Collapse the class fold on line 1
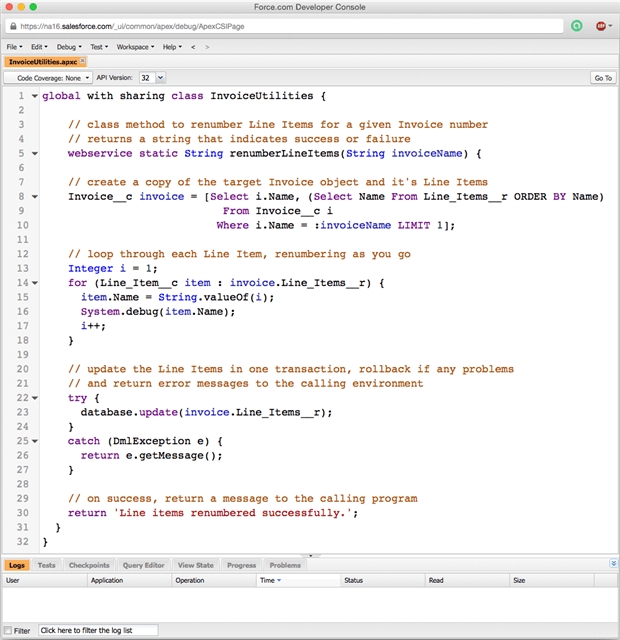The image size is (620, 640). [35, 96]
